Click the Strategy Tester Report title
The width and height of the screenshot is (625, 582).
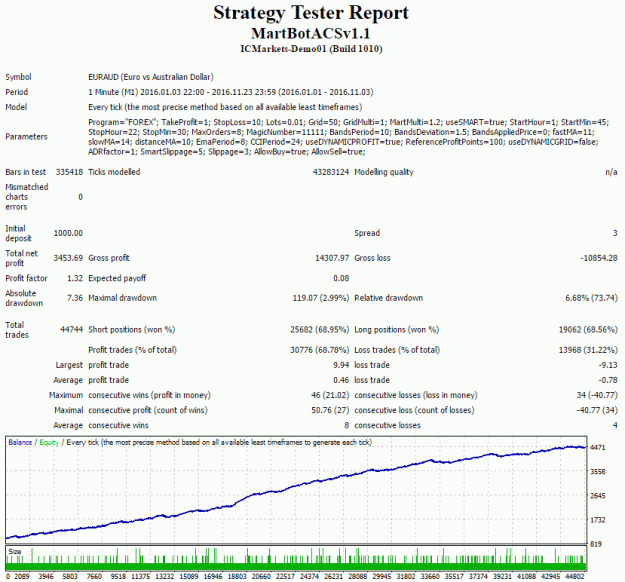coord(311,13)
